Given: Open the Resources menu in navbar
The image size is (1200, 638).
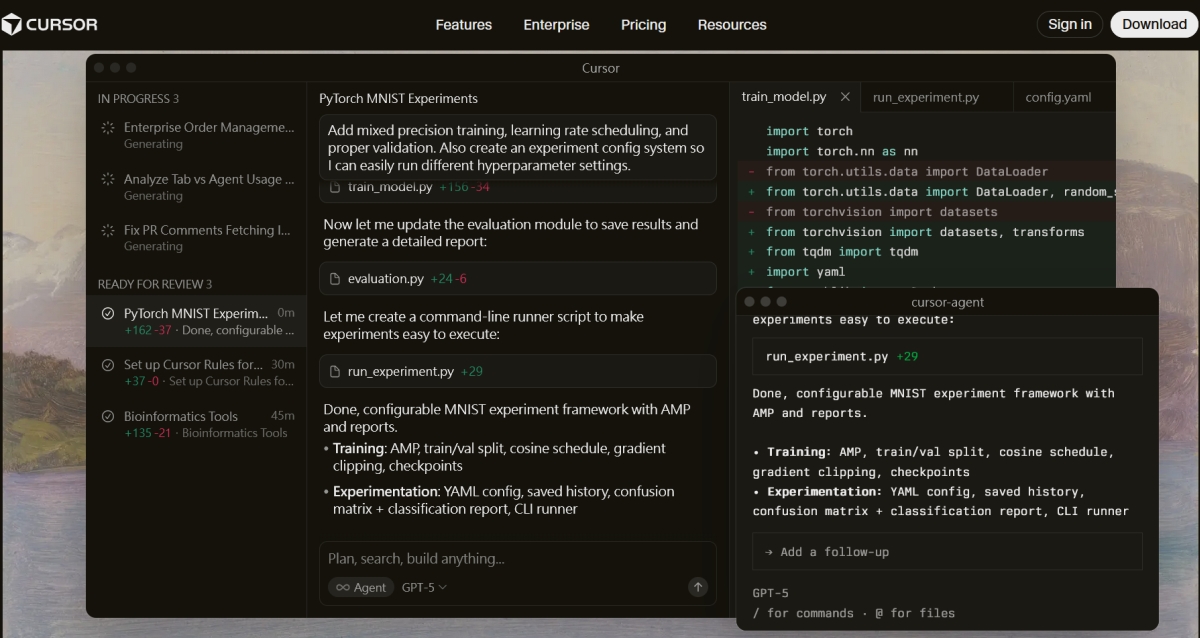Looking at the screenshot, I should (x=732, y=25).
